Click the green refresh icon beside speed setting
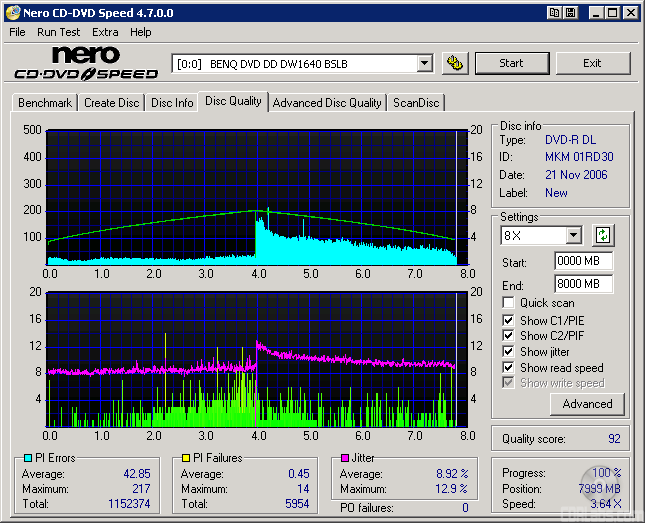The width and height of the screenshot is (645, 523). 602,236
